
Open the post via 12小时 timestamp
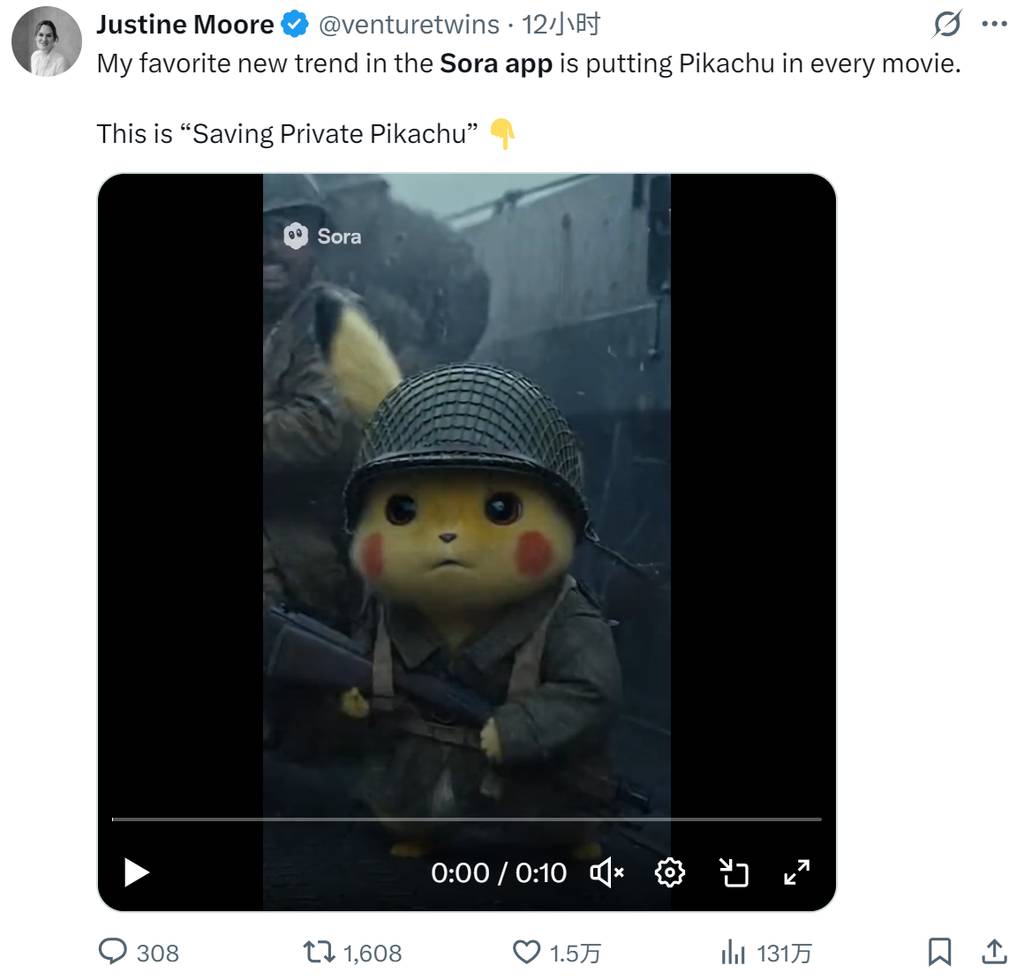561,25
